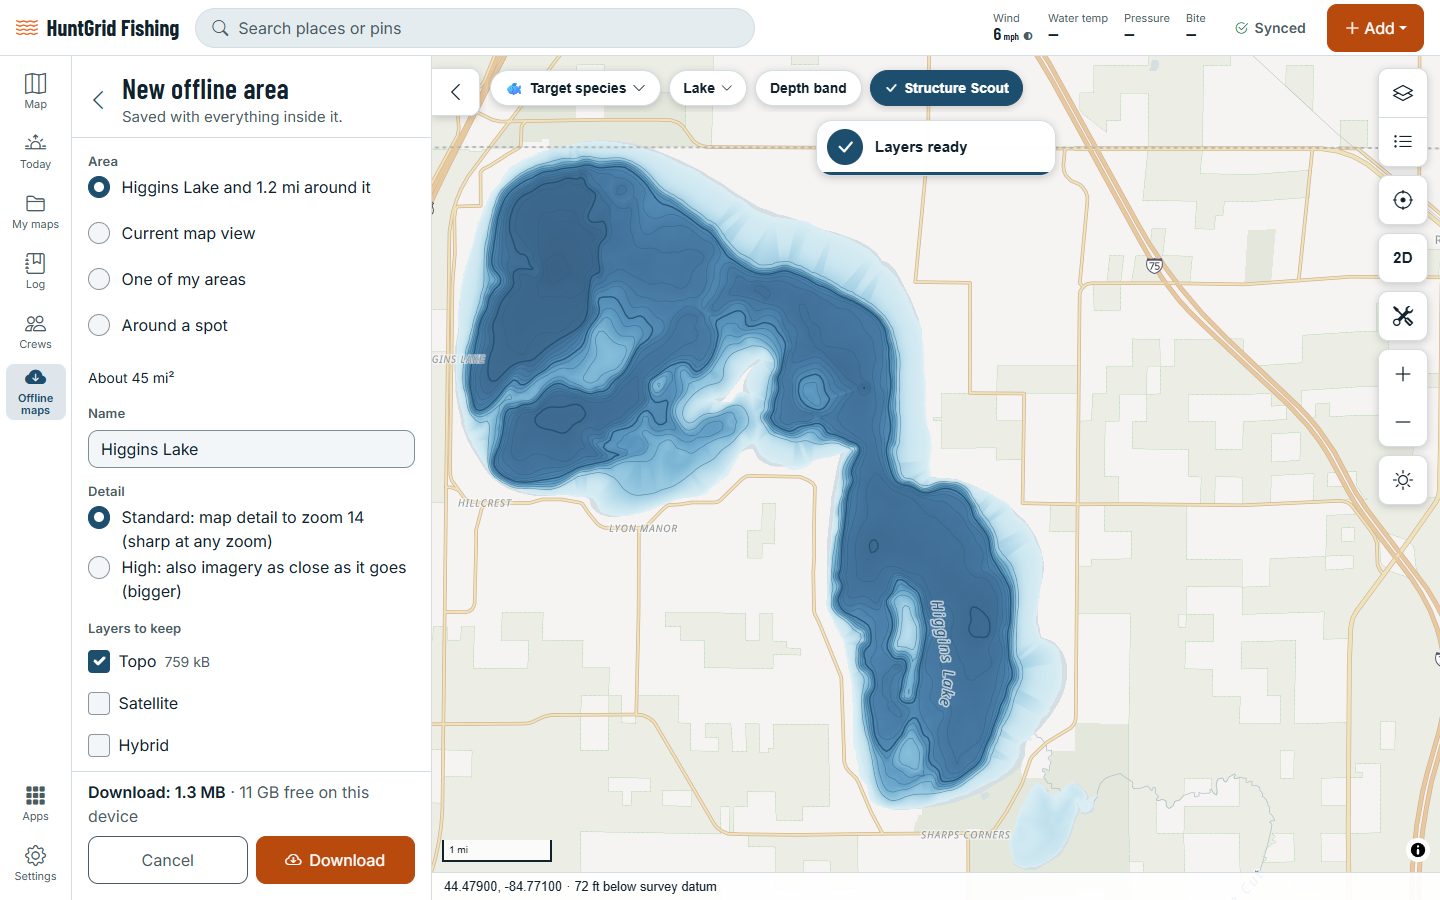Image resolution: width=1440 pixels, height=900 pixels.
Task: Select Around a spot option
Action: (158, 325)
